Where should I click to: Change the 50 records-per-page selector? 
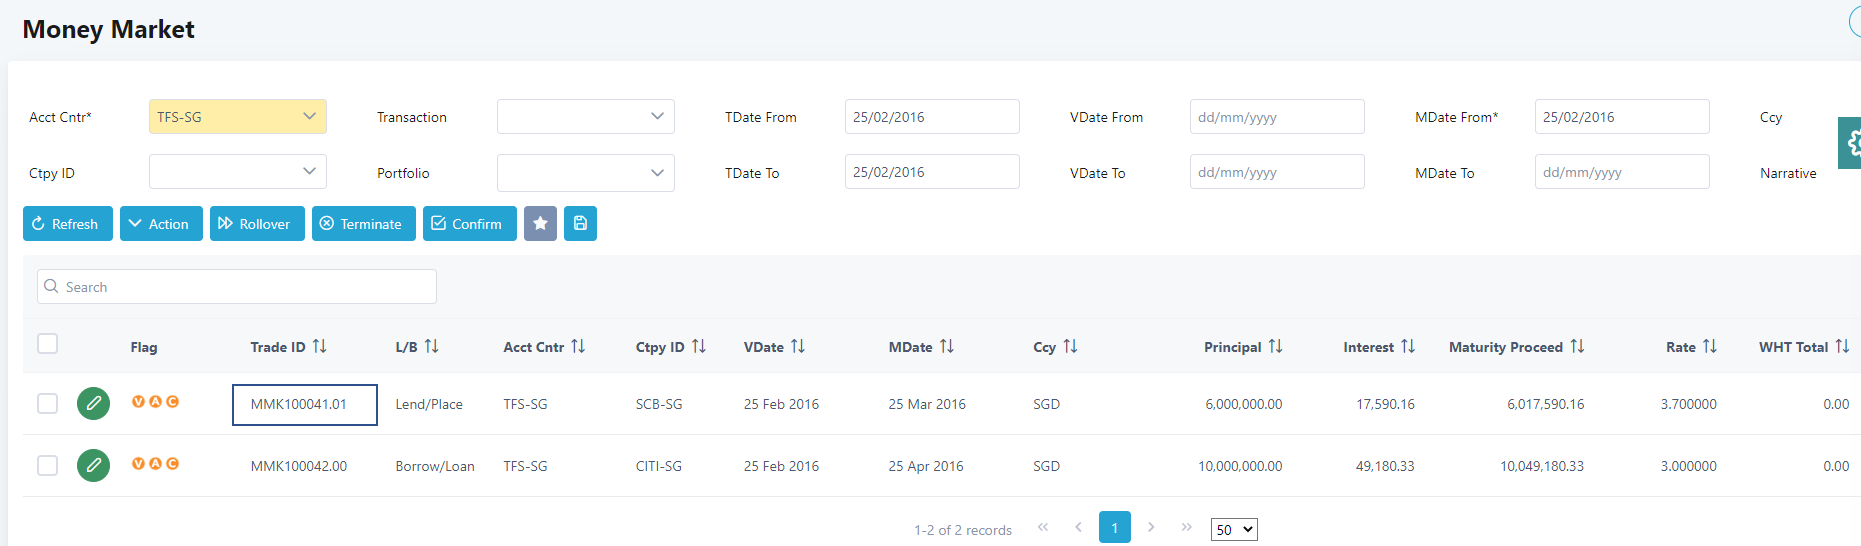tap(1233, 529)
